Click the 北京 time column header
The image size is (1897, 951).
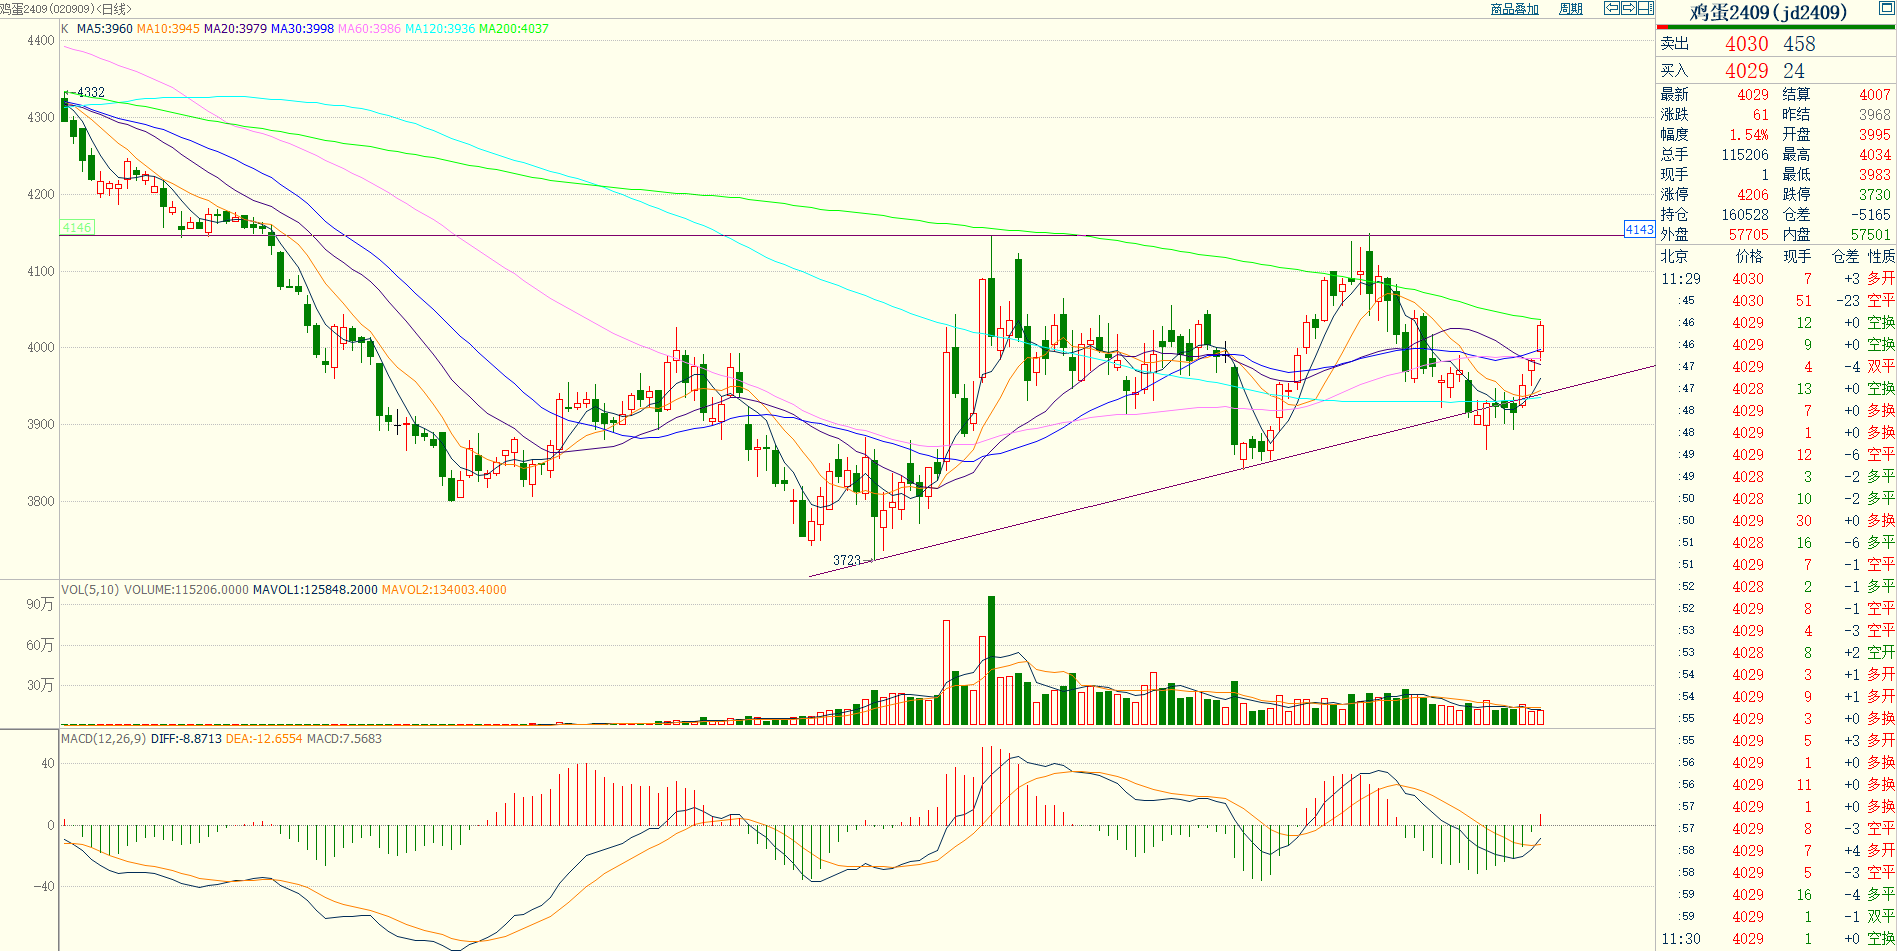1675,257
